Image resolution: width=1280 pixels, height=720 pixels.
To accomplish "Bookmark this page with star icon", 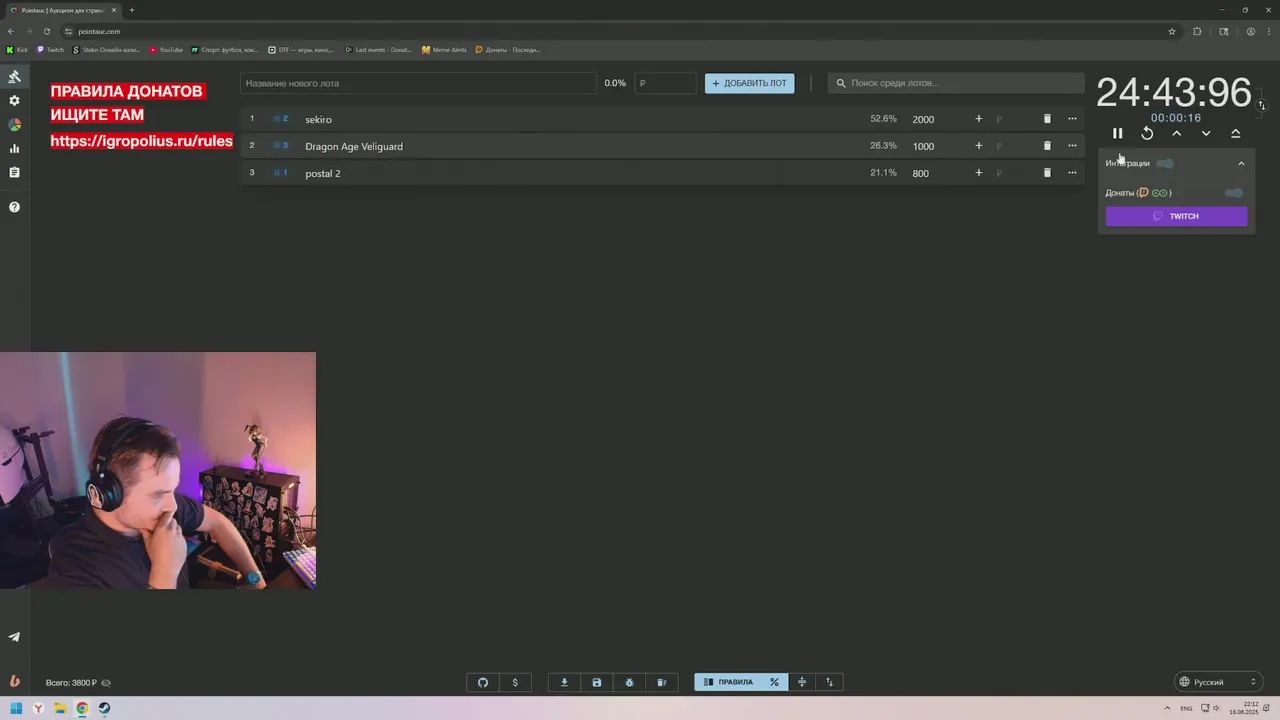I will (x=1172, y=31).
